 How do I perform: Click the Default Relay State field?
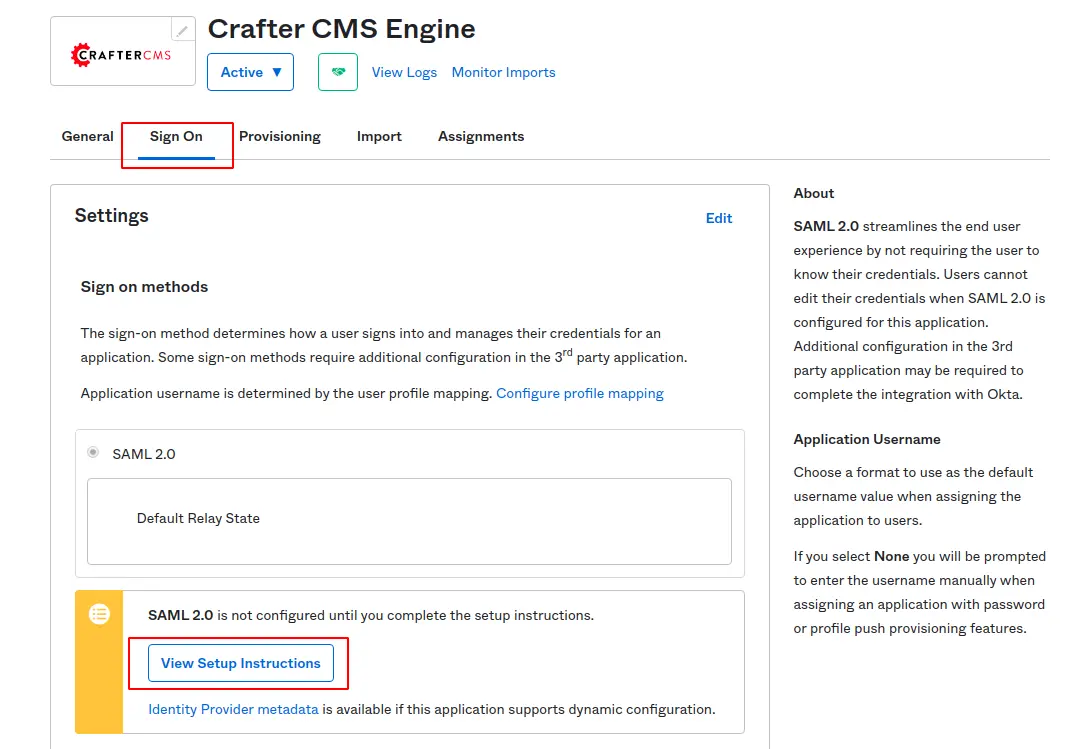pyautogui.click(x=409, y=520)
